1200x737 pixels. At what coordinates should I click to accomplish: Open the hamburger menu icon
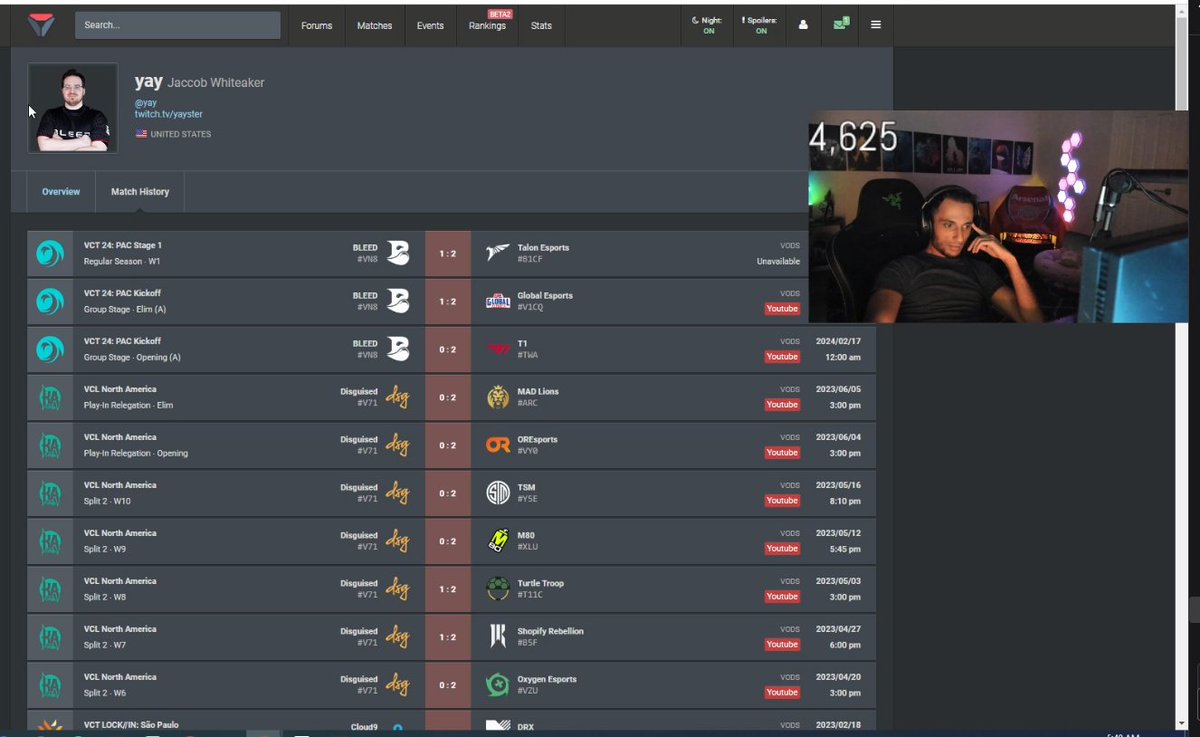tap(876, 25)
